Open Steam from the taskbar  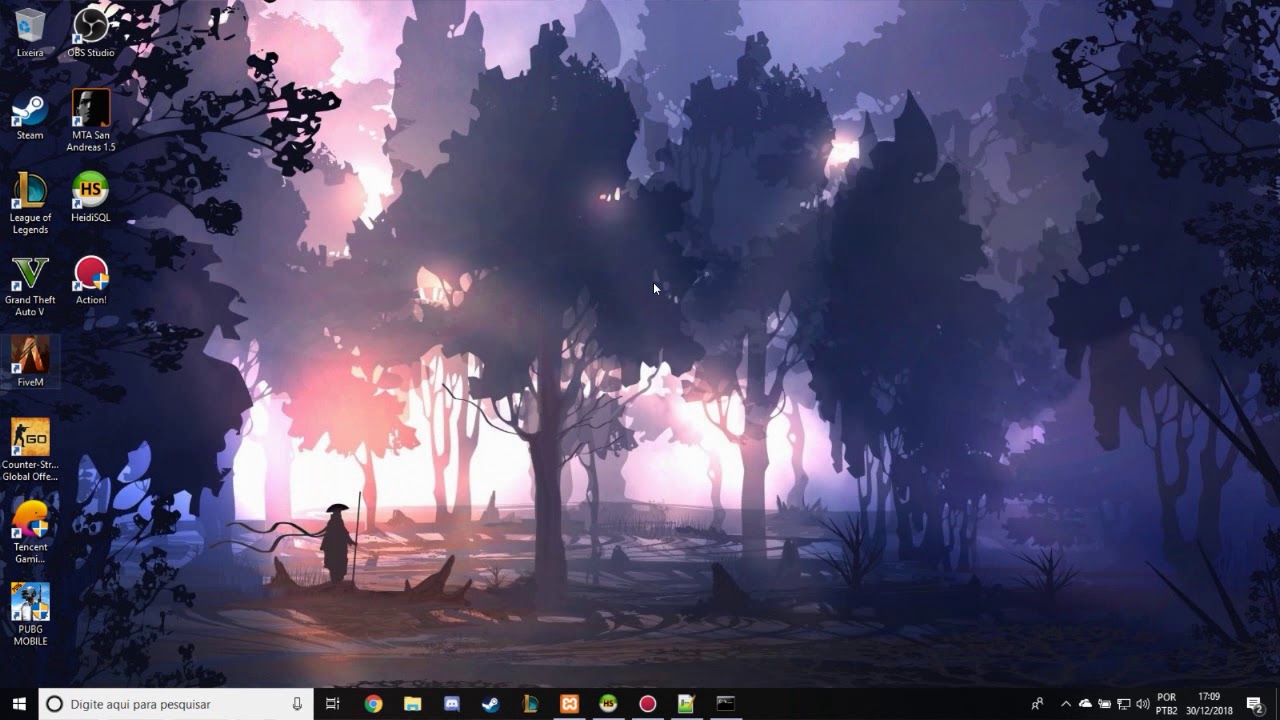point(490,704)
